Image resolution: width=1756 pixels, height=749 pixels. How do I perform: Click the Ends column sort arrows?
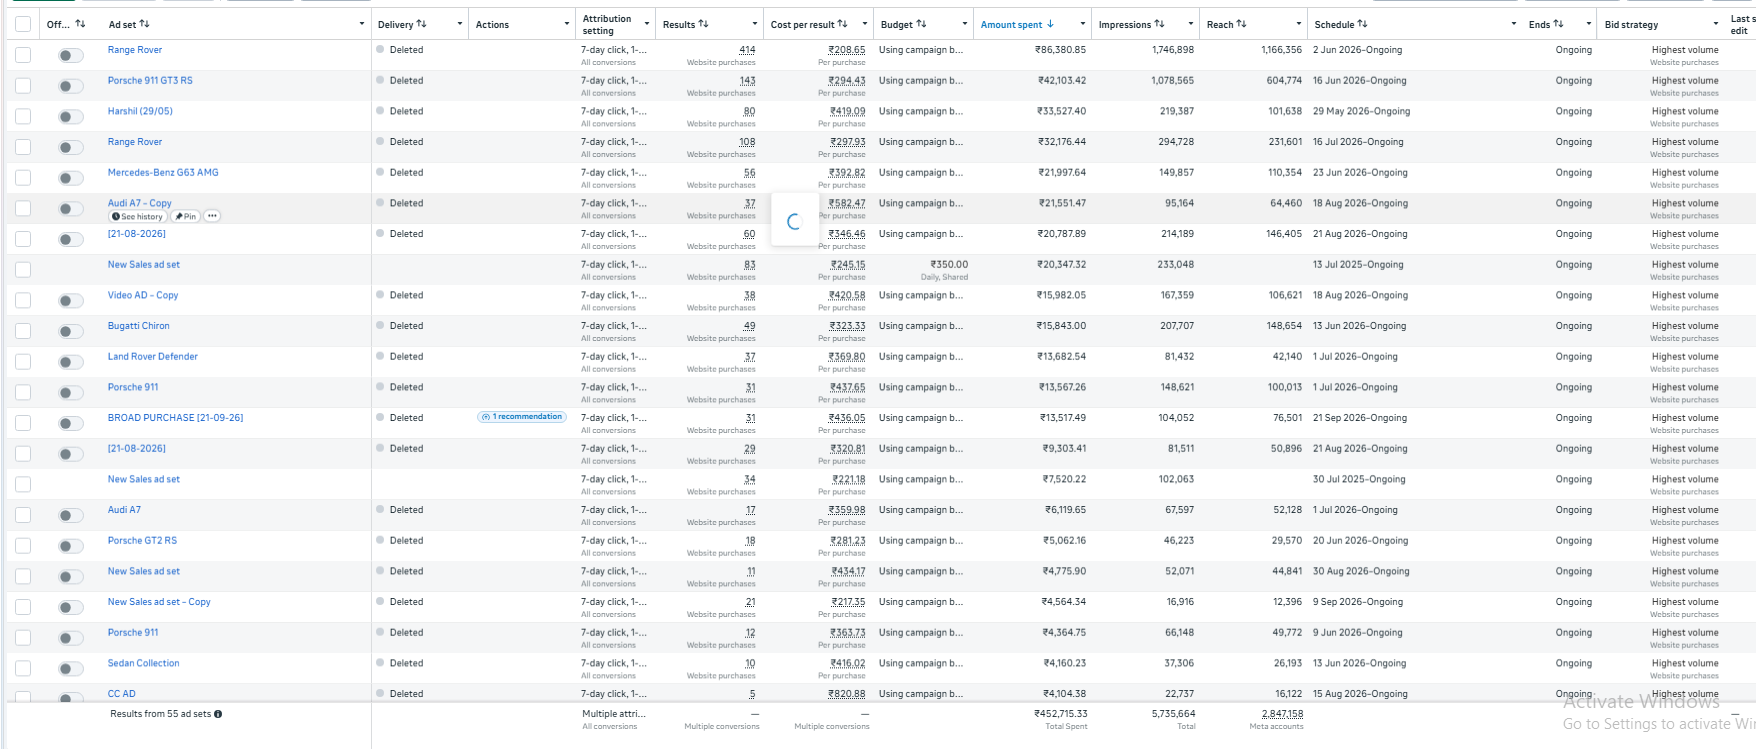click(1558, 24)
